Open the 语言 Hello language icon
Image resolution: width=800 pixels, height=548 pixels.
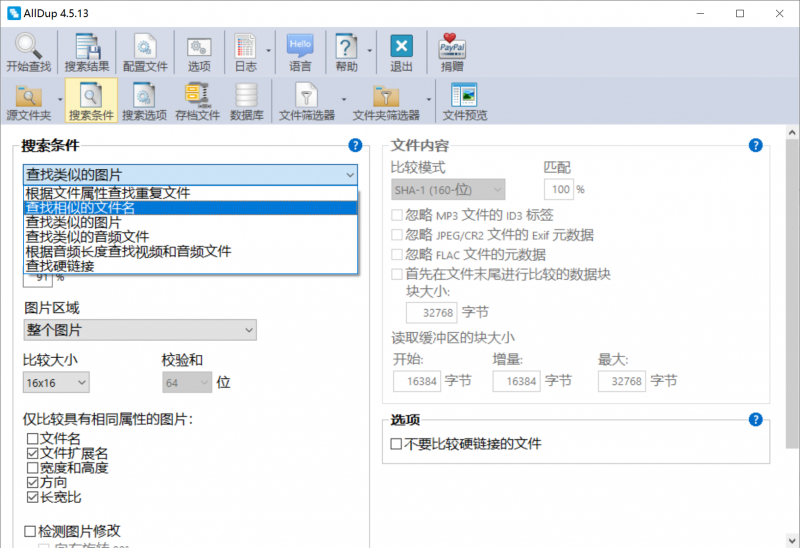click(x=299, y=46)
